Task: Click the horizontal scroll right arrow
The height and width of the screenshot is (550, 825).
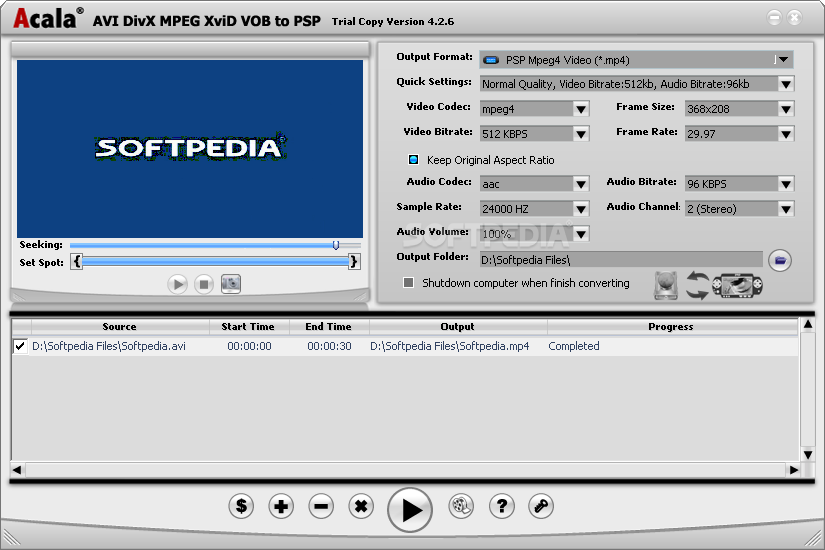Action: coord(793,469)
